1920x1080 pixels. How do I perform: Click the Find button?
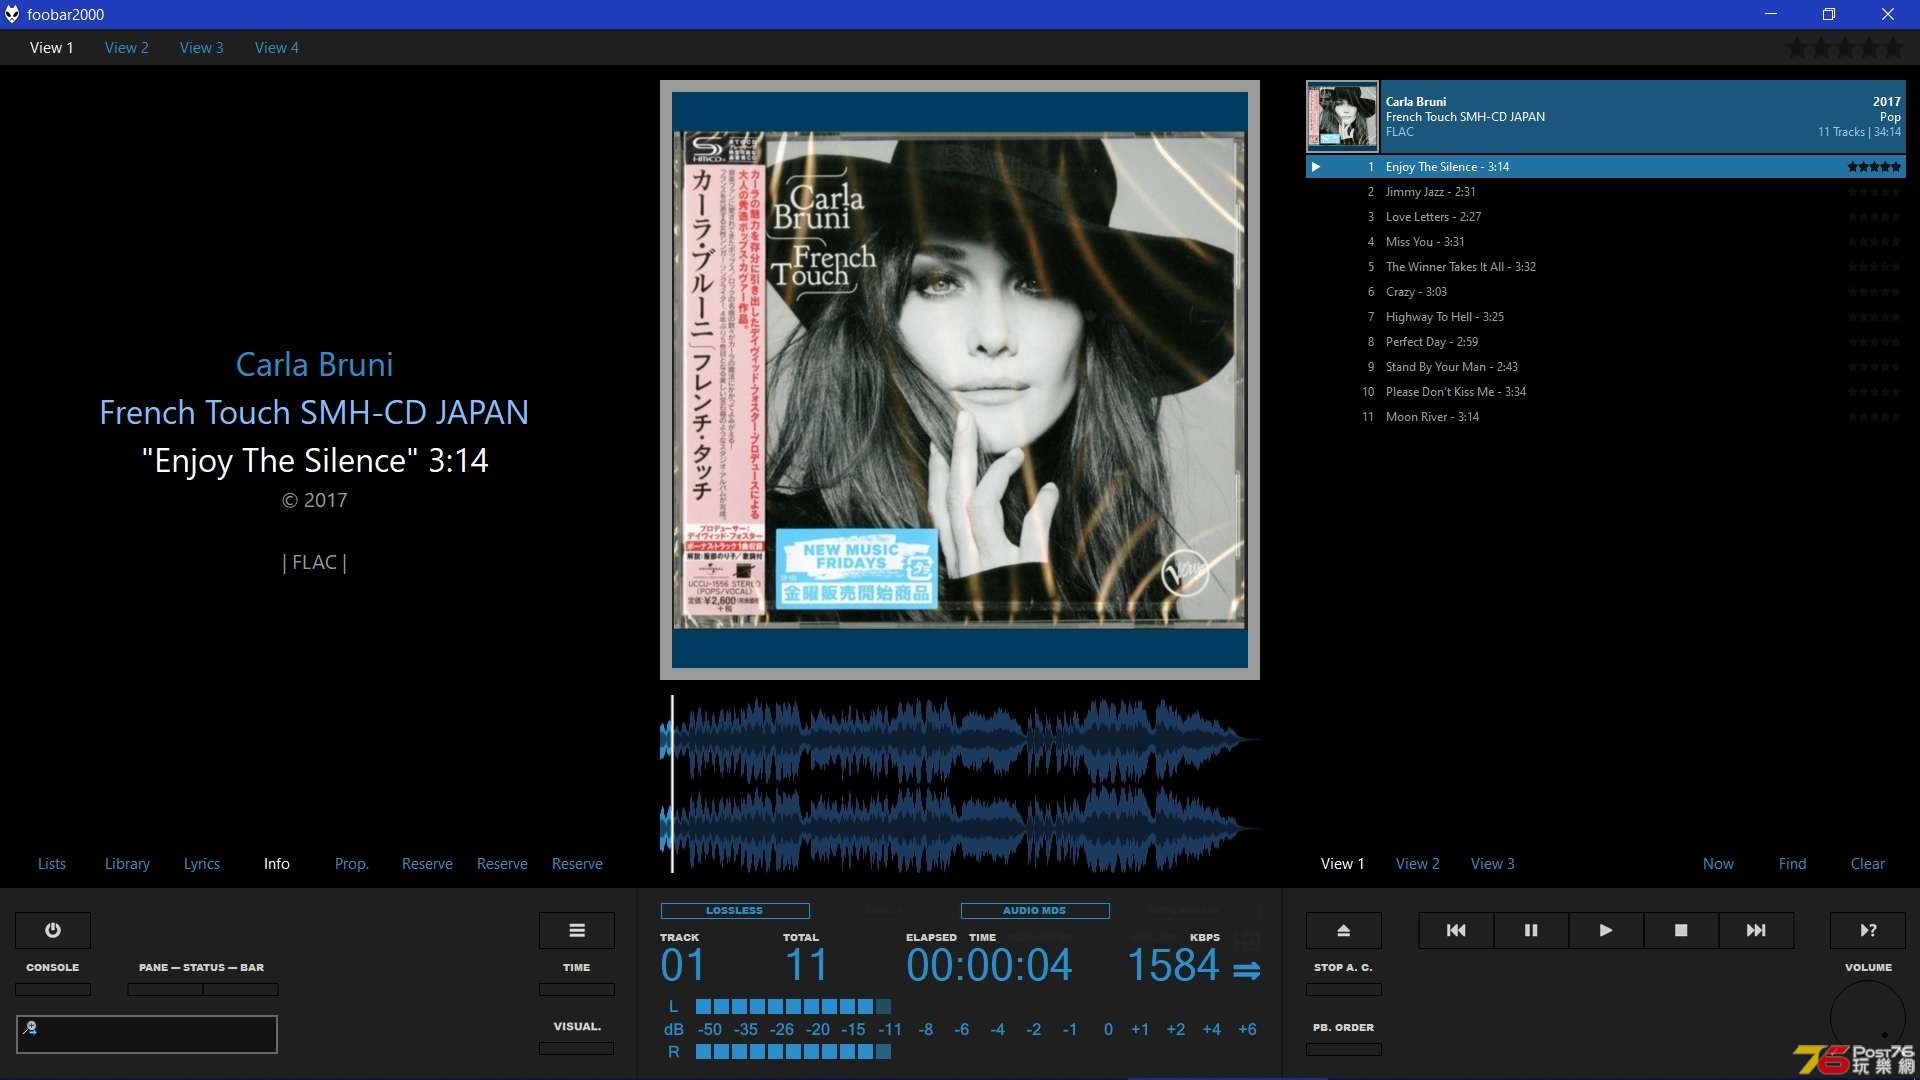tap(1793, 863)
